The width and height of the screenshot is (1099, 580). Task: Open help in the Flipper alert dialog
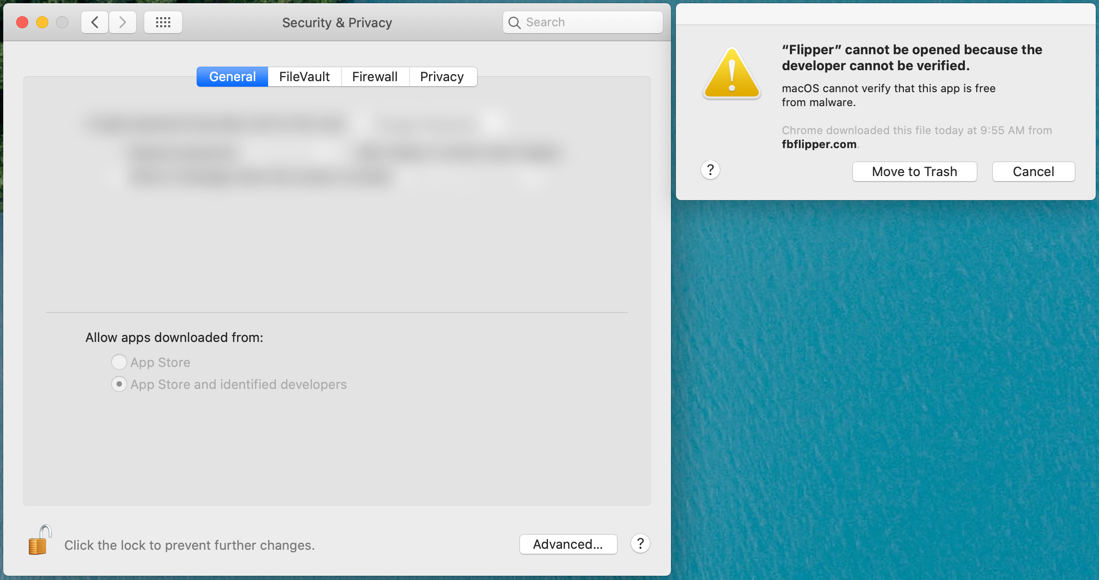click(x=710, y=170)
